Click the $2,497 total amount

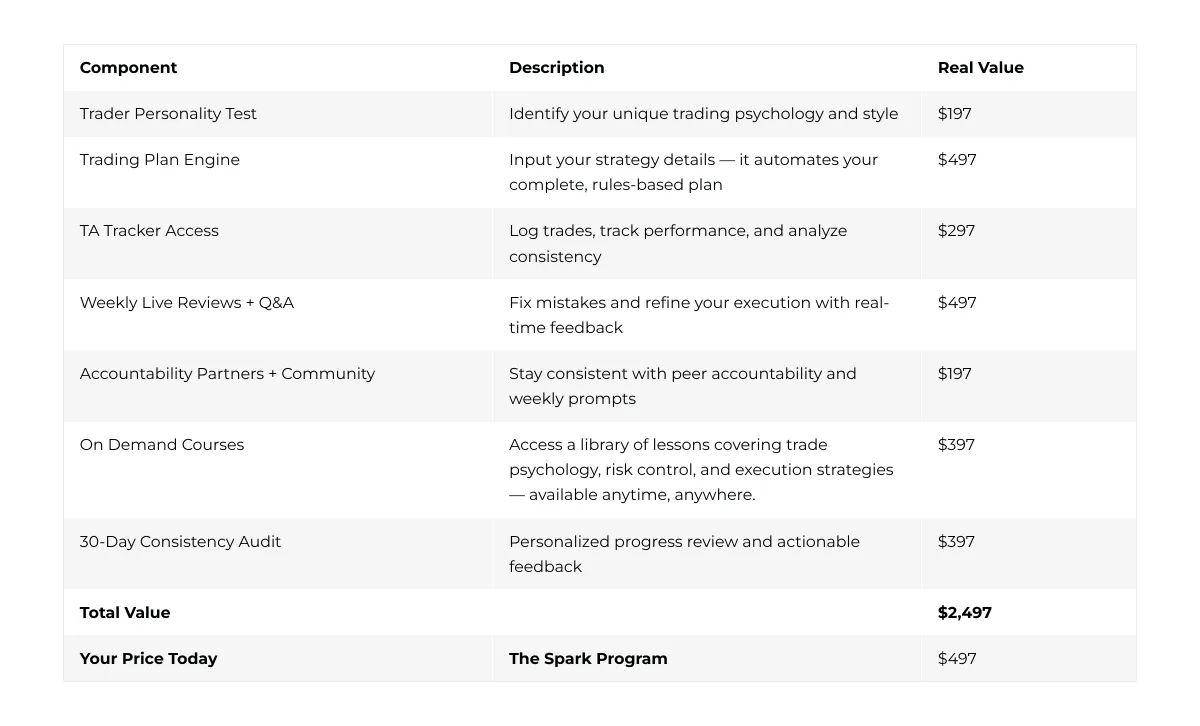click(964, 612)
